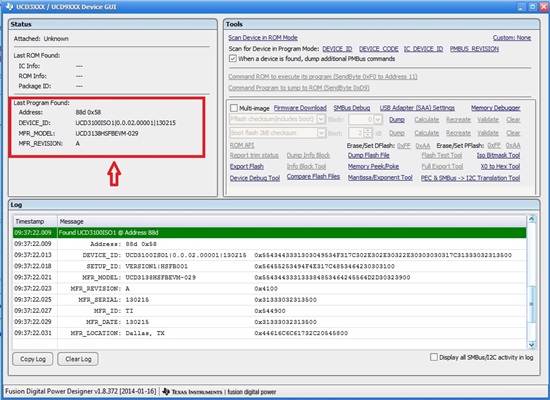The width and height of the screenshot is (550, 400).
Task: Open Memory Peek/Poke
Action: 373,166
